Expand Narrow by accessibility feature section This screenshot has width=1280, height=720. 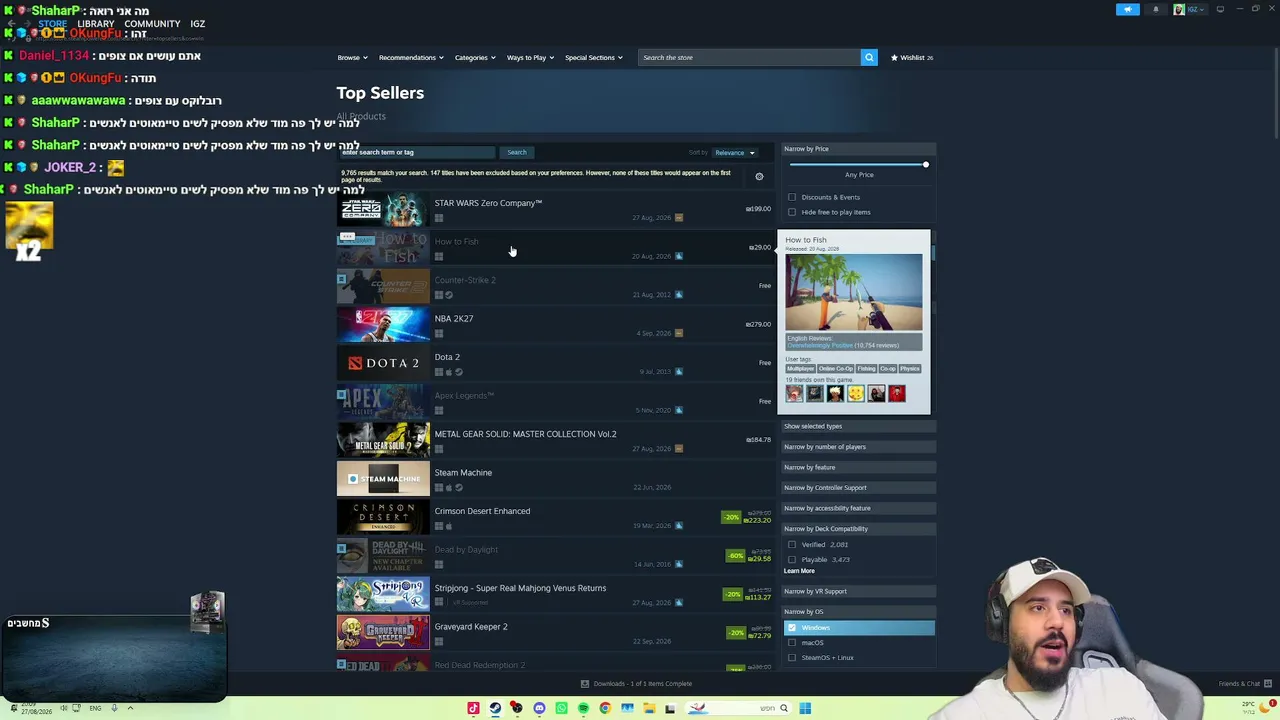(857, 508)
